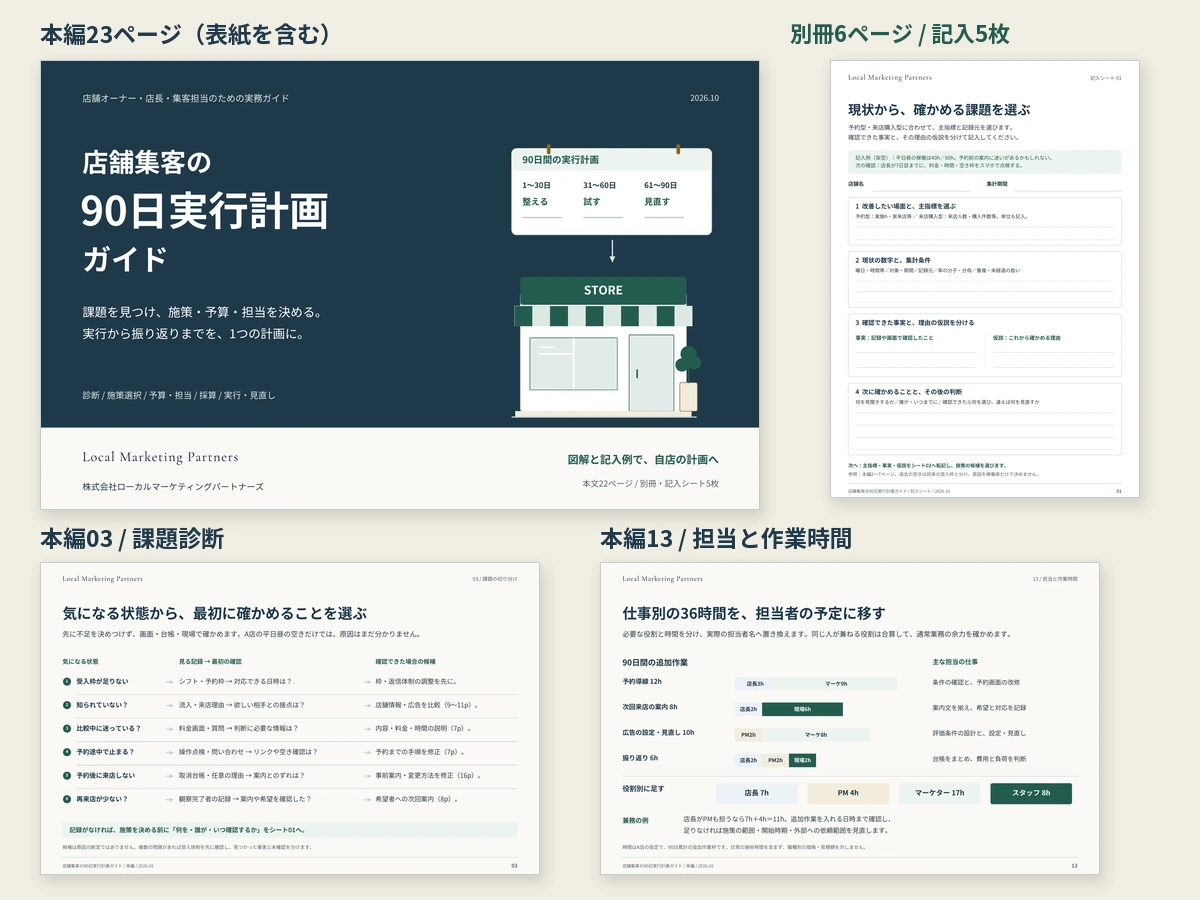This screenshot has height=900, width=1200.
Task: Click numbered bullet 6 beside 再来店が少ない?
Action: (x=67, y=799)
